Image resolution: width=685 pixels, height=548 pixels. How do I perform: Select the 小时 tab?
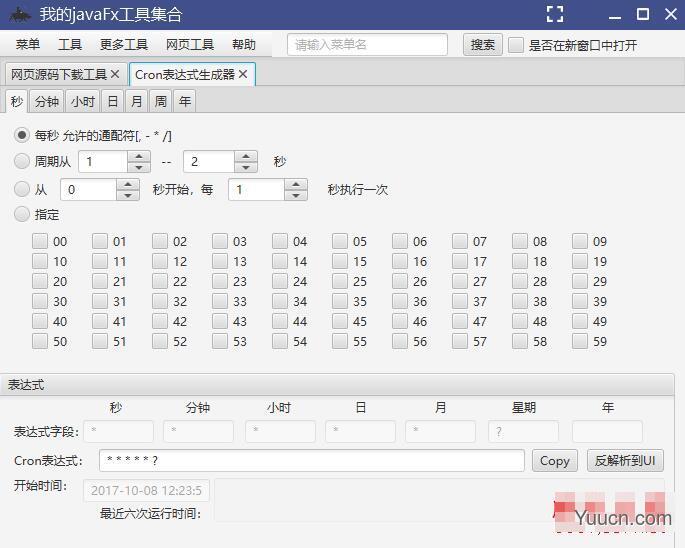tap(83, 101)
